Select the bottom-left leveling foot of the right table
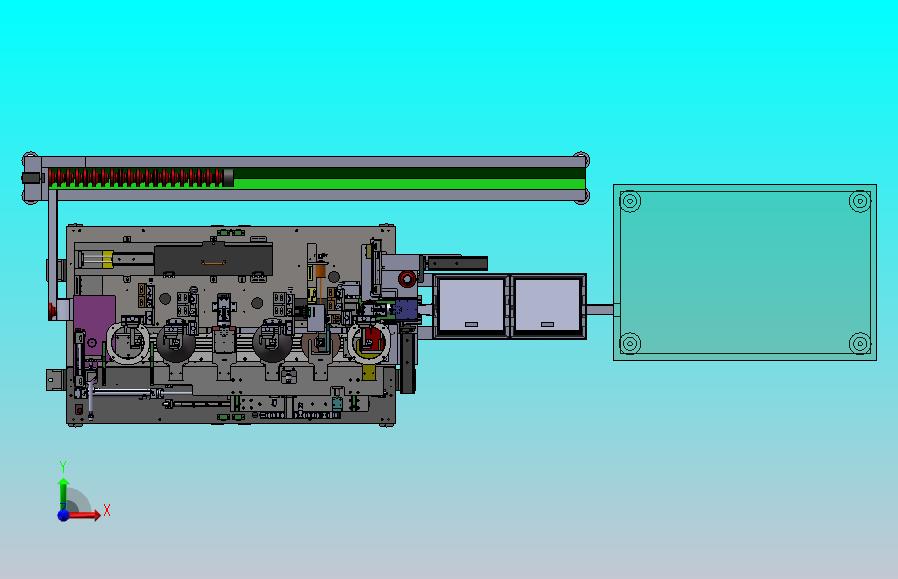The image size is (898, 579). pyautogui.click(x=630, y=344)
